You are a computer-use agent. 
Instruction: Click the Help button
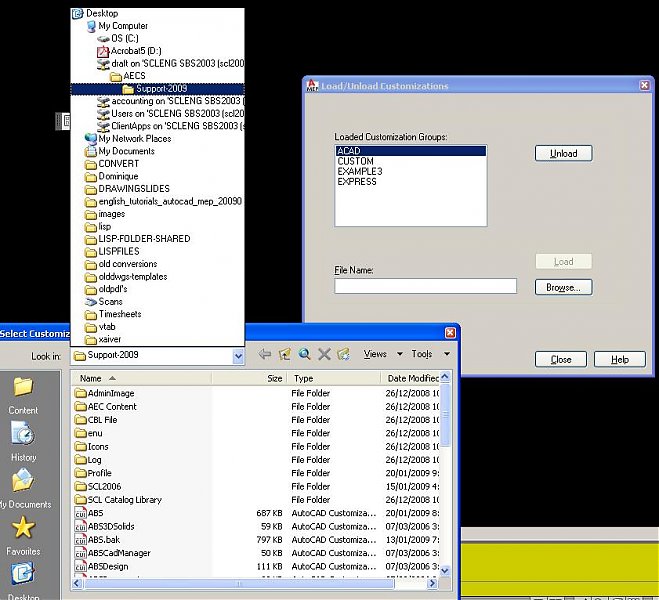point(620,360)
